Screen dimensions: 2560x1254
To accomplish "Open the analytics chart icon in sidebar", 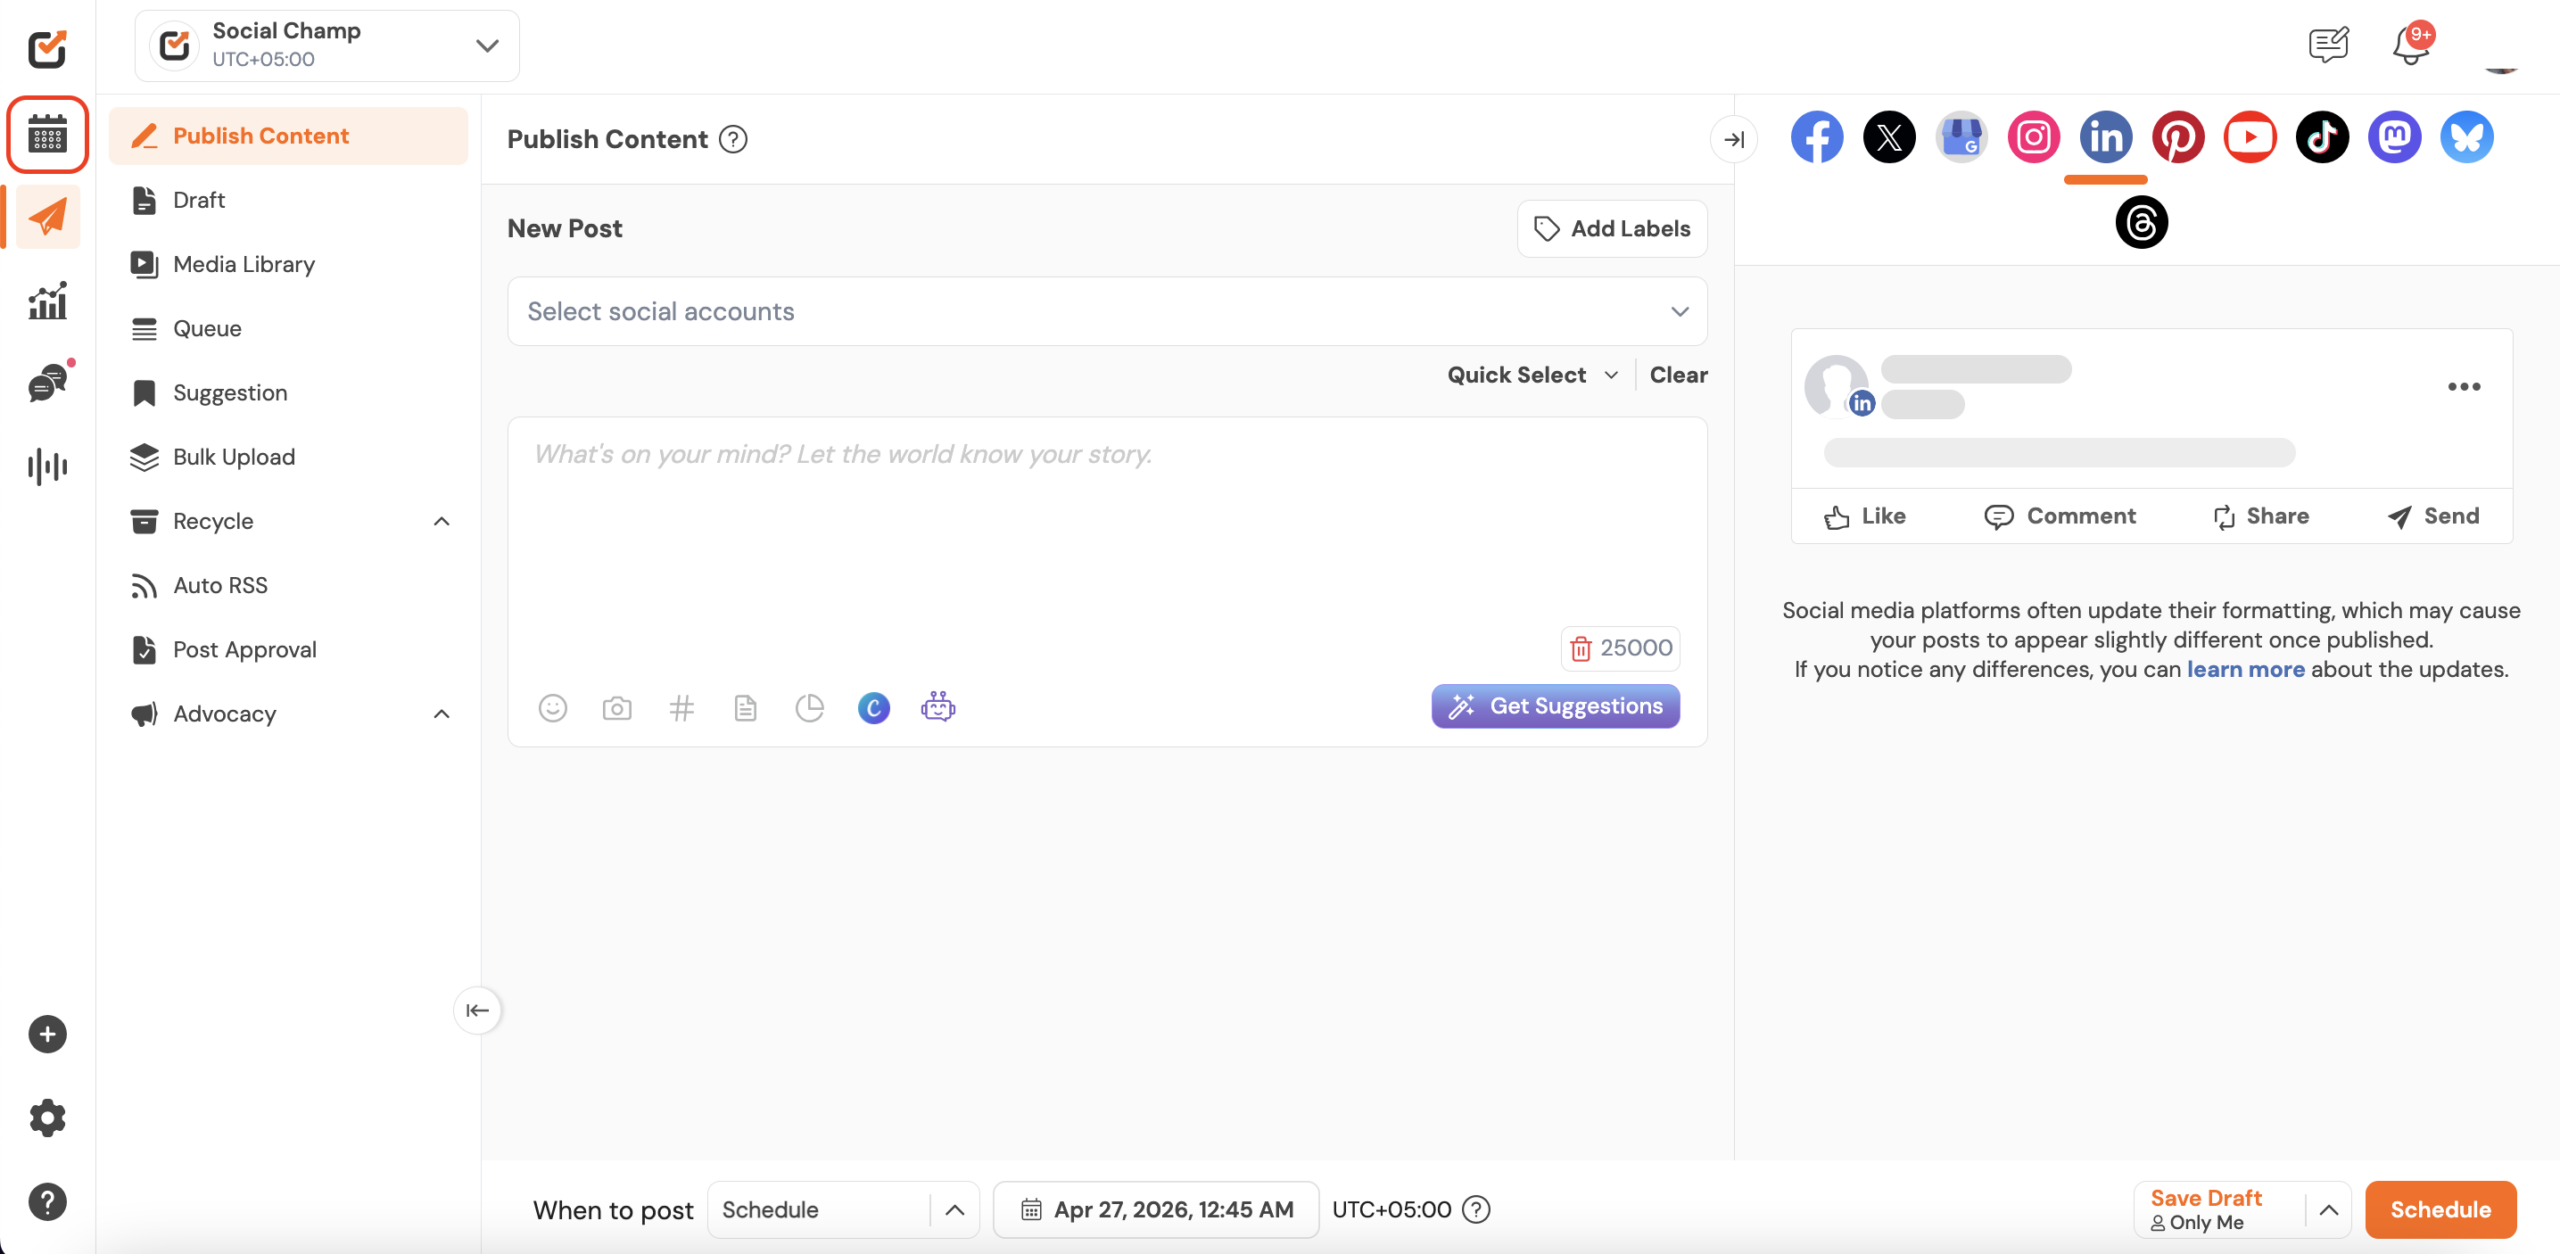I will pyautogui.click(x=47, y=300).
